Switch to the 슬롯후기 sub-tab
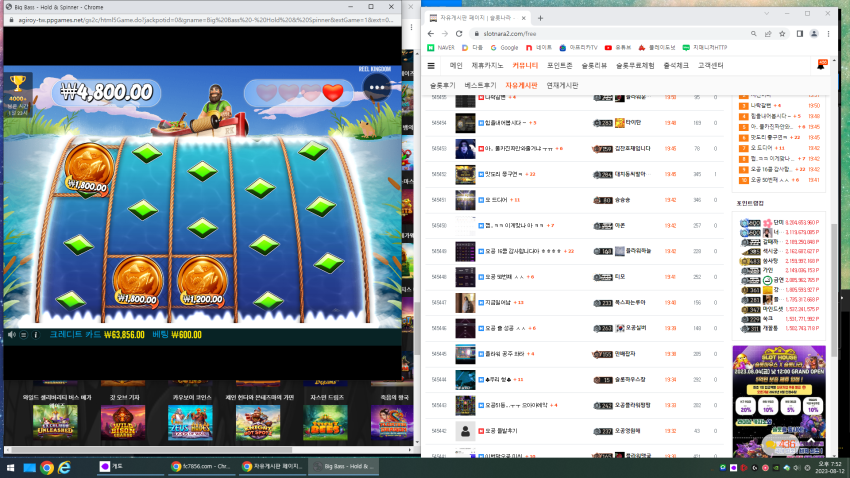 (442, 86)
